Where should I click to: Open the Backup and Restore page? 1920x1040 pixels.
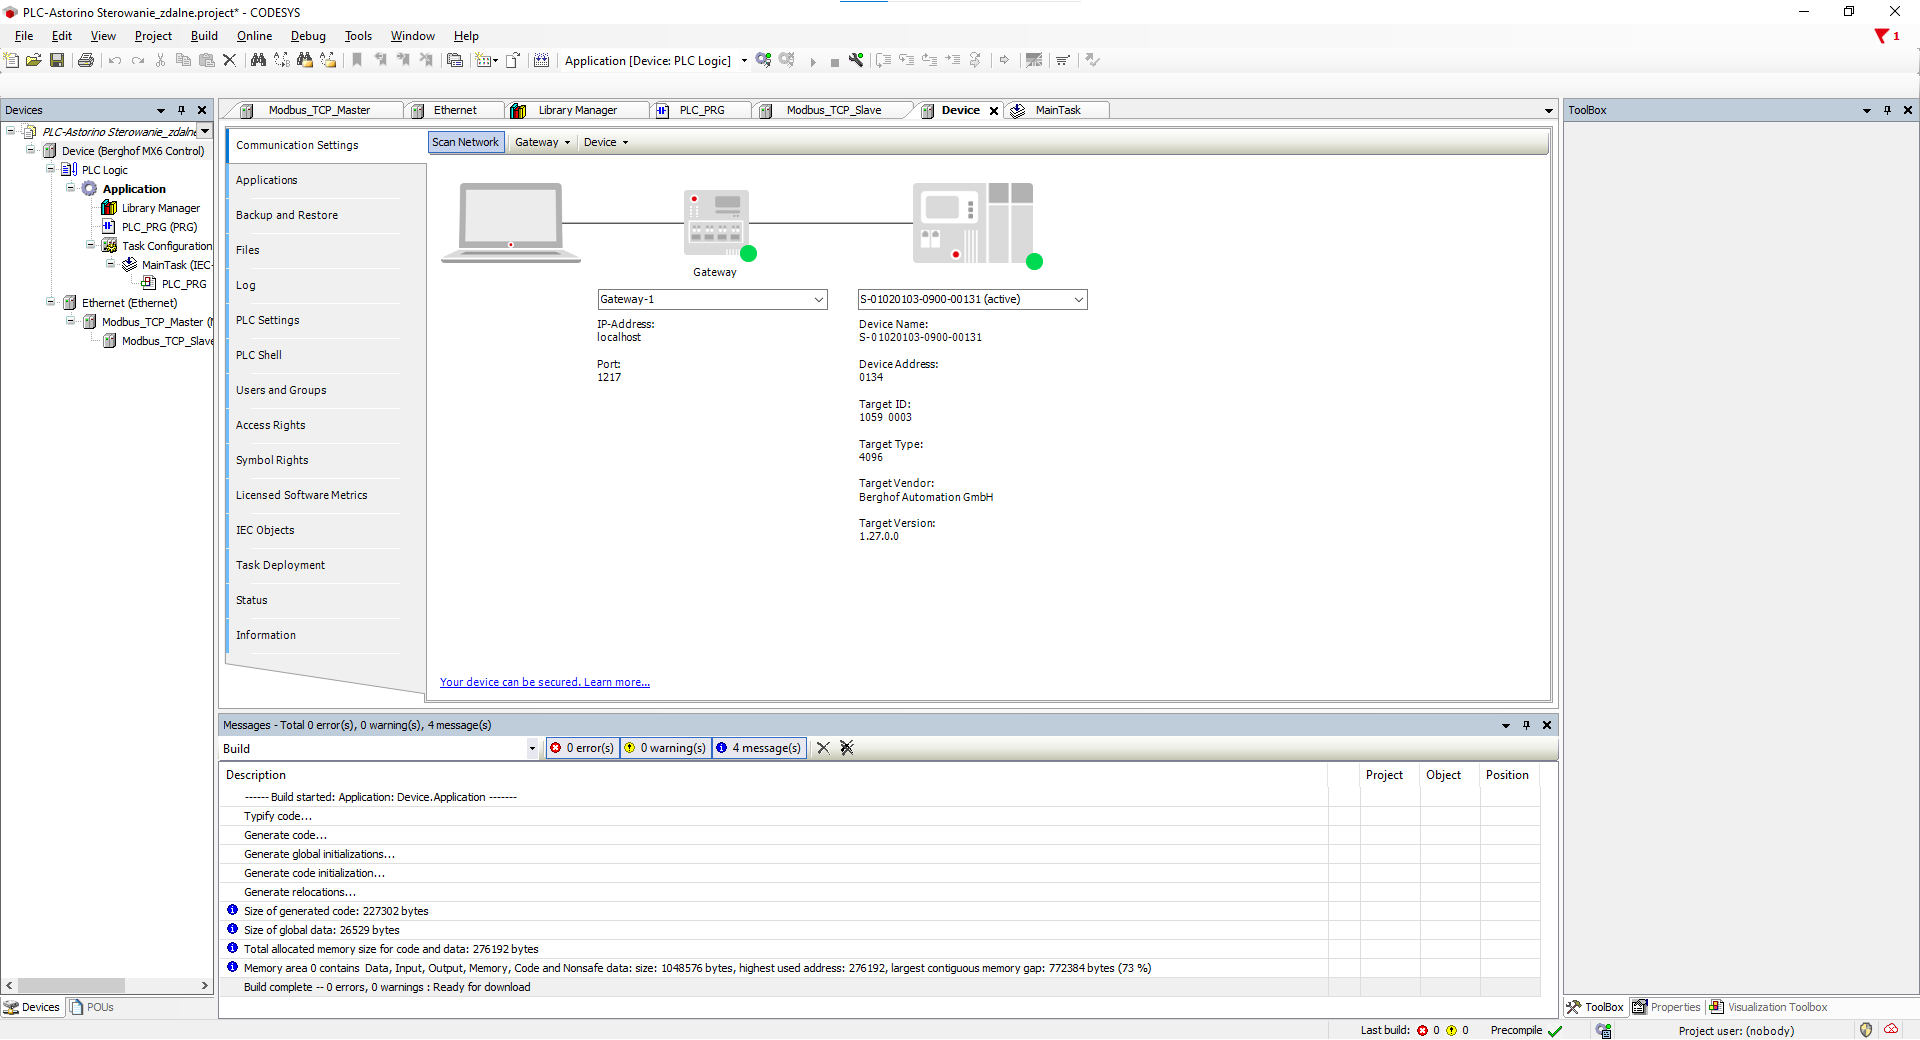pos(287,215)
